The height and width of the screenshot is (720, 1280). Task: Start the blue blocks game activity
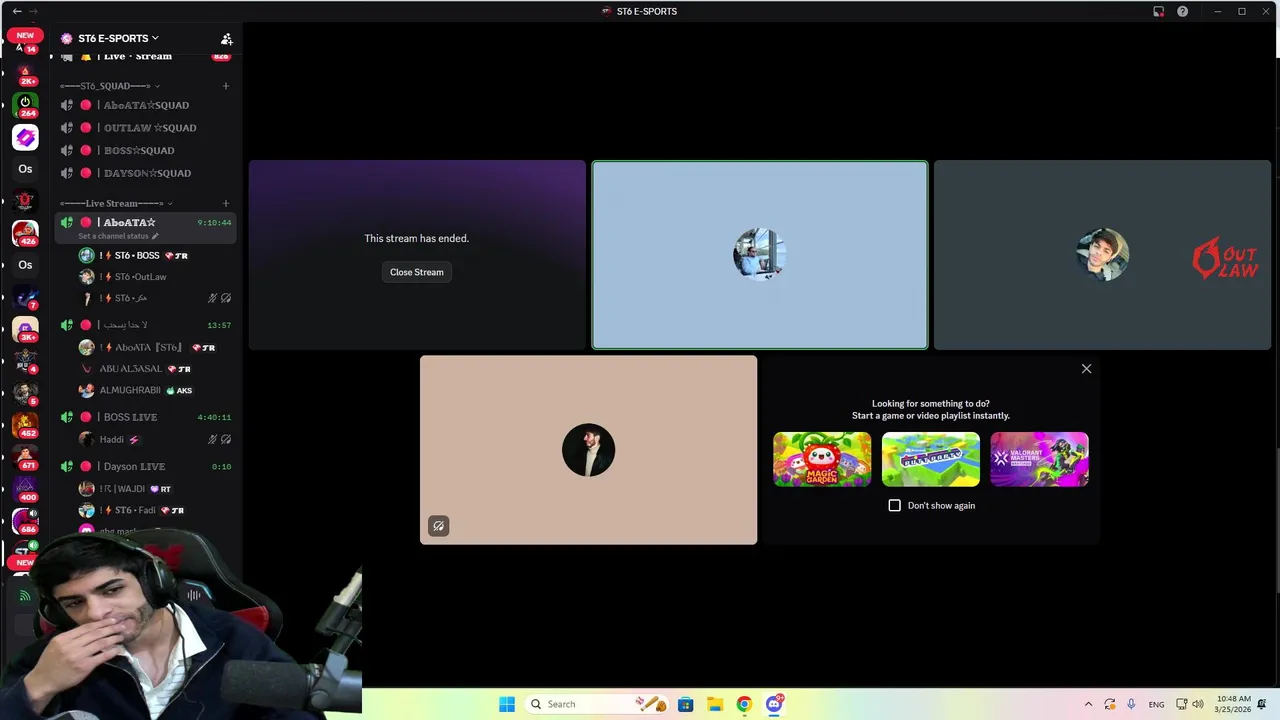[931, 459]
